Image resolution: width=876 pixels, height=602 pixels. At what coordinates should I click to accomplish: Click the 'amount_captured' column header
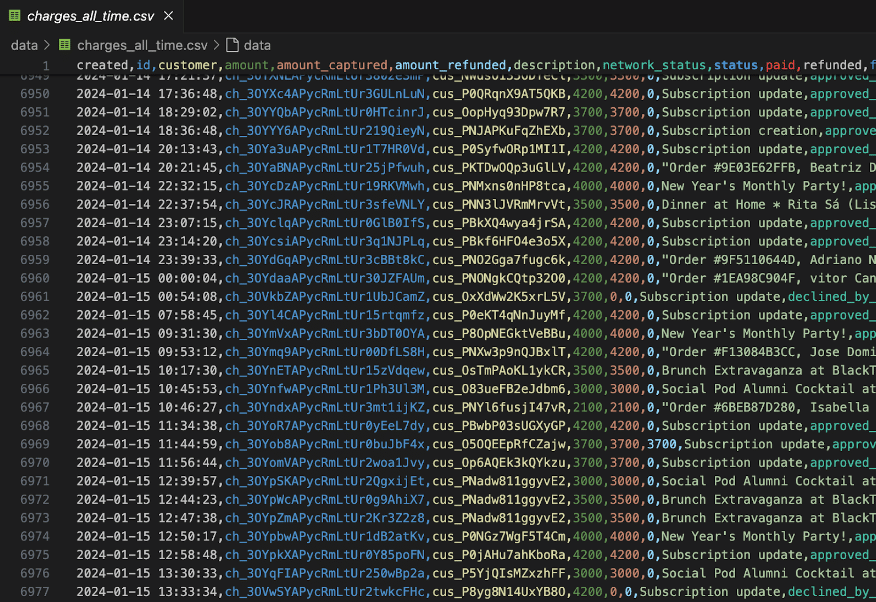click(x=332, y=65)
